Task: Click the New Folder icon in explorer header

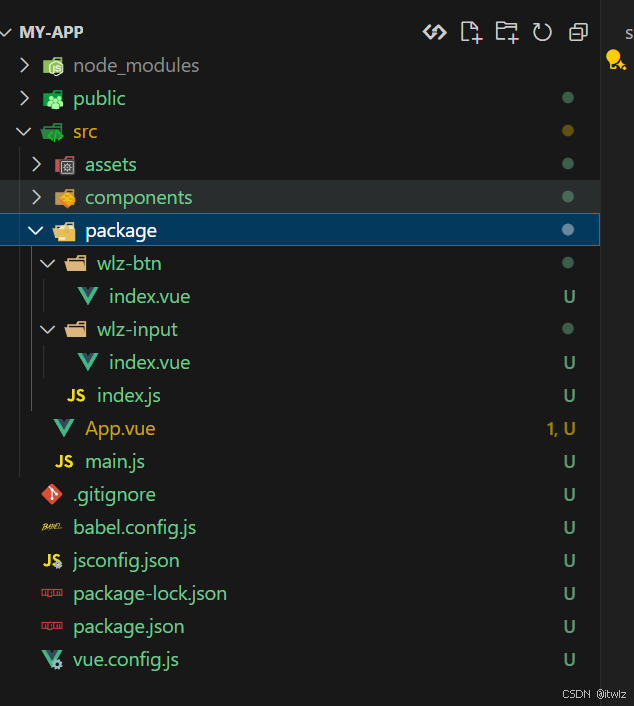Action: click(507, 32)
